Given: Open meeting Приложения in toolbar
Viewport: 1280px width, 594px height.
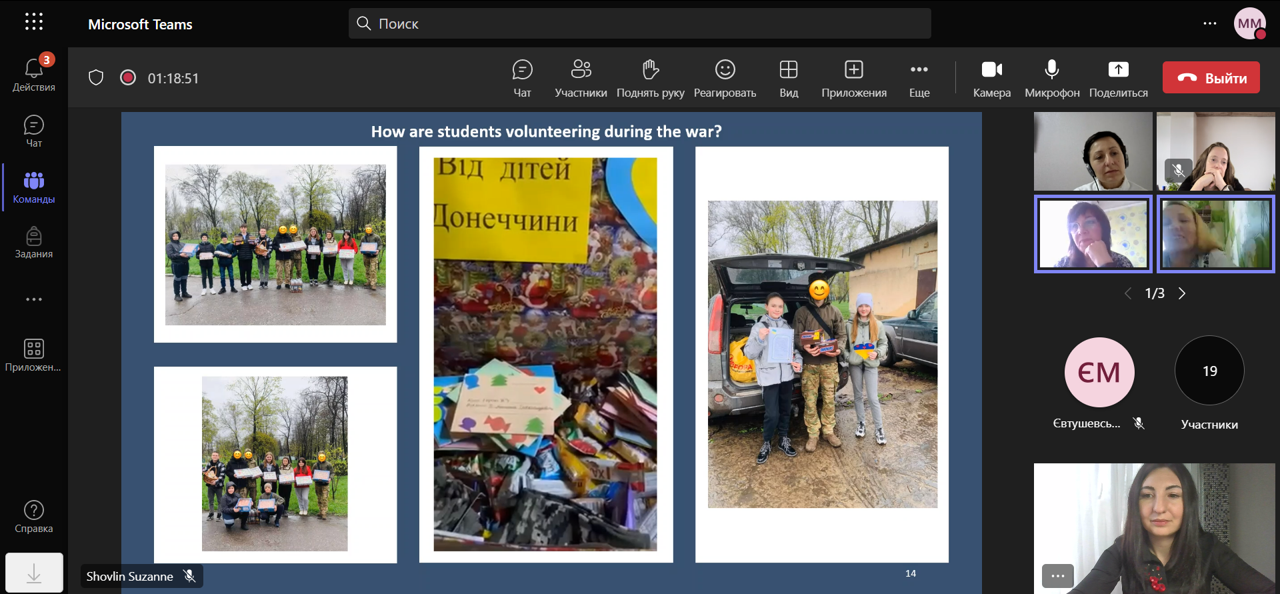Looking at the screenshot, I should [x=854, y=78].
